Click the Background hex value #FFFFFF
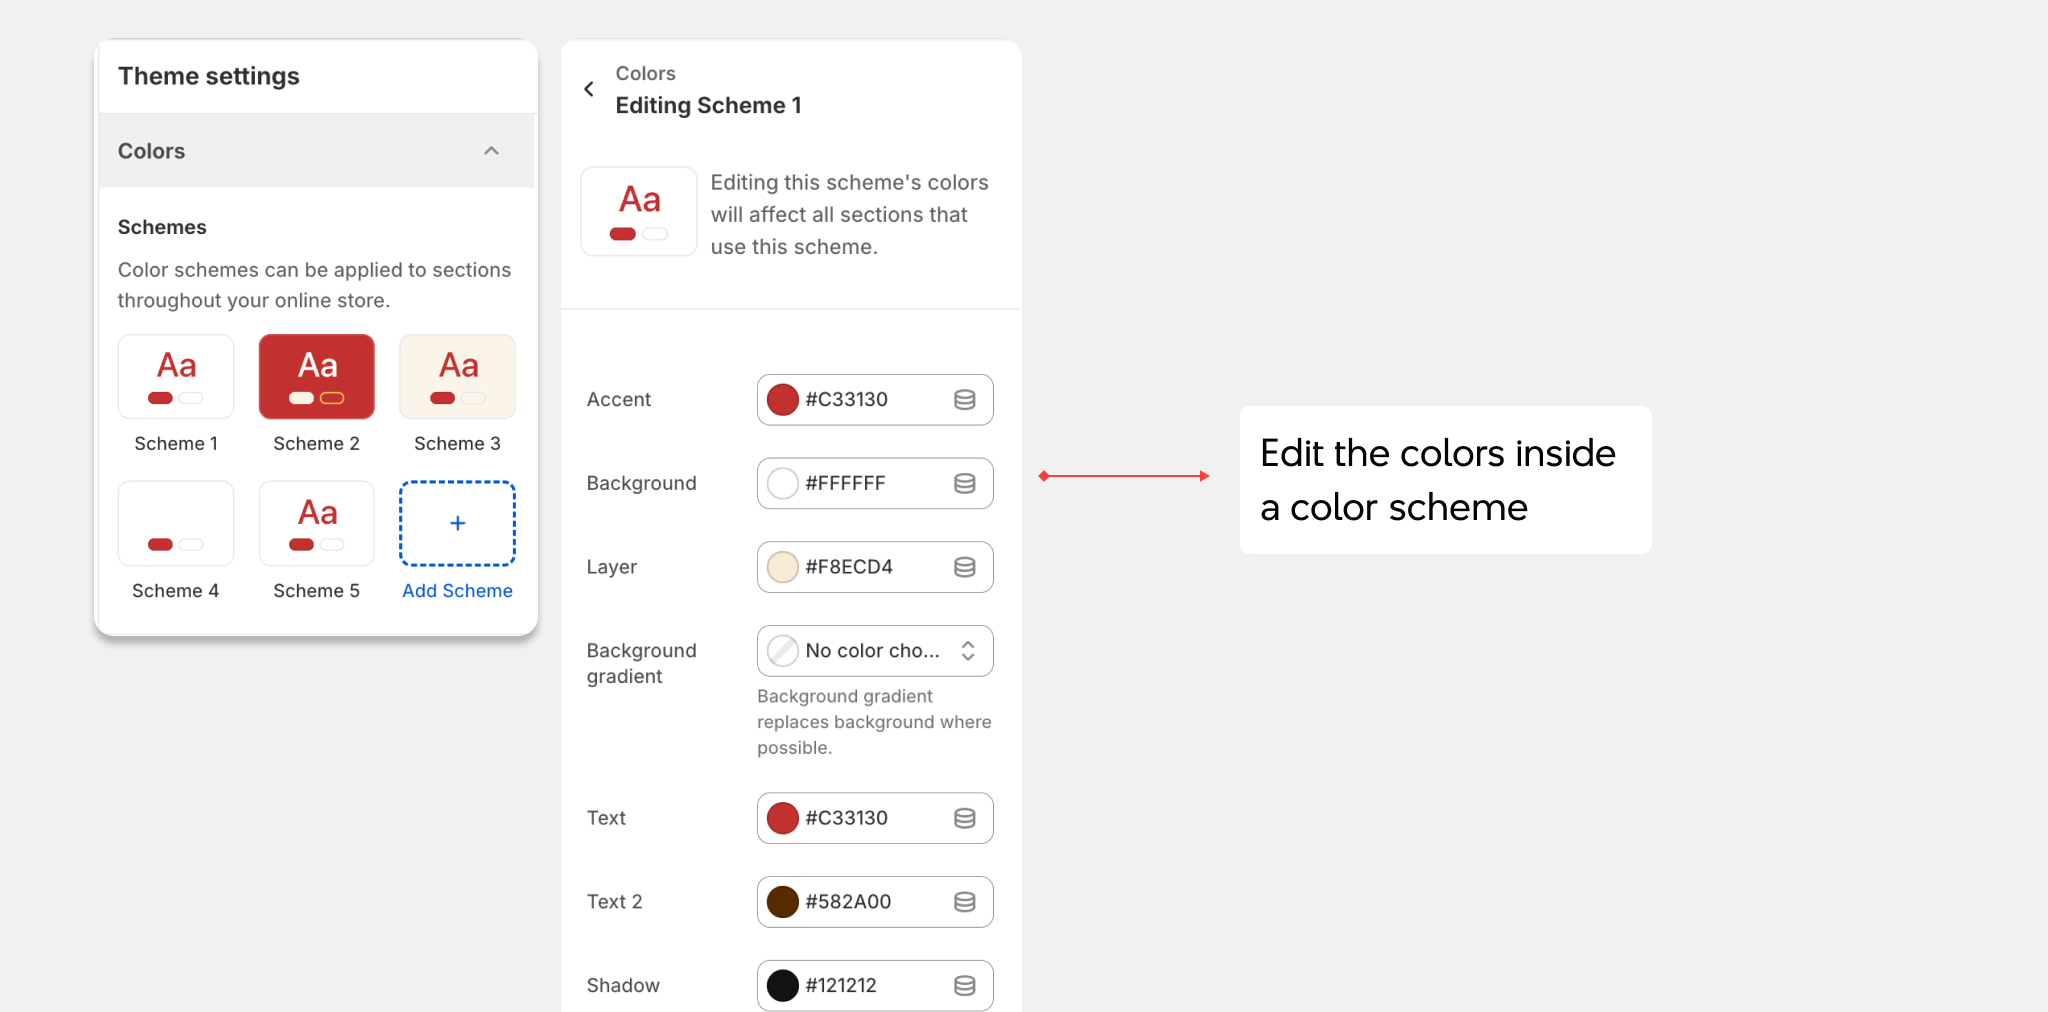The image size is (2048, 1012). click(846, 484)
